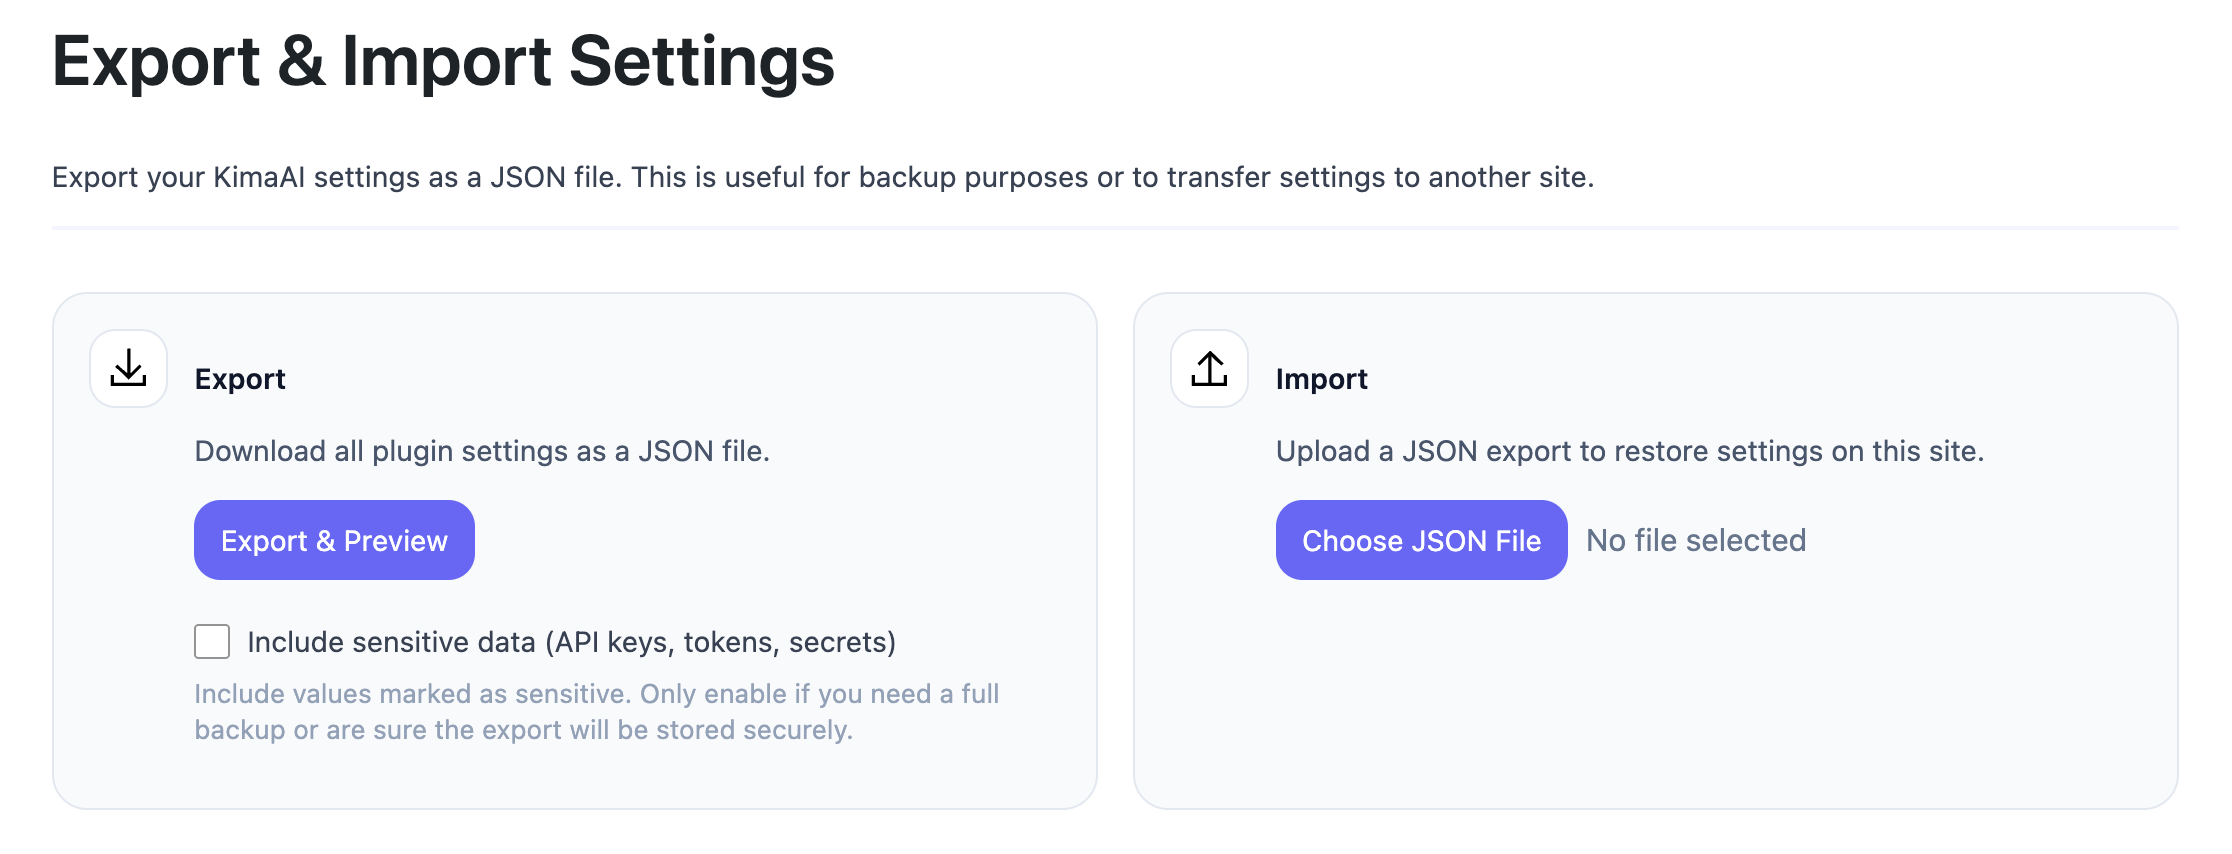Click "Download all plugin settings" description
Image resolution: width=2232 pixels, height=854 pixels.
coord(482,451)
